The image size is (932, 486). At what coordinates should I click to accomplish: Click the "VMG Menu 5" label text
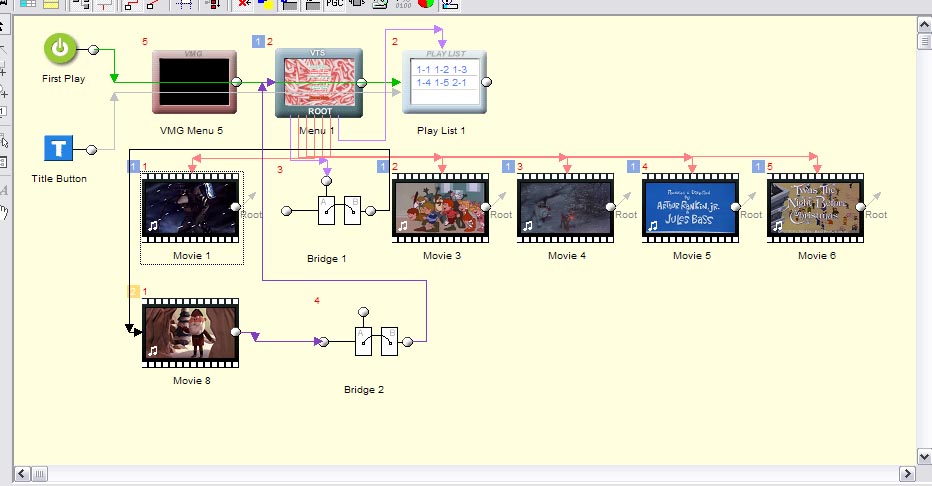tap(191, 130)
